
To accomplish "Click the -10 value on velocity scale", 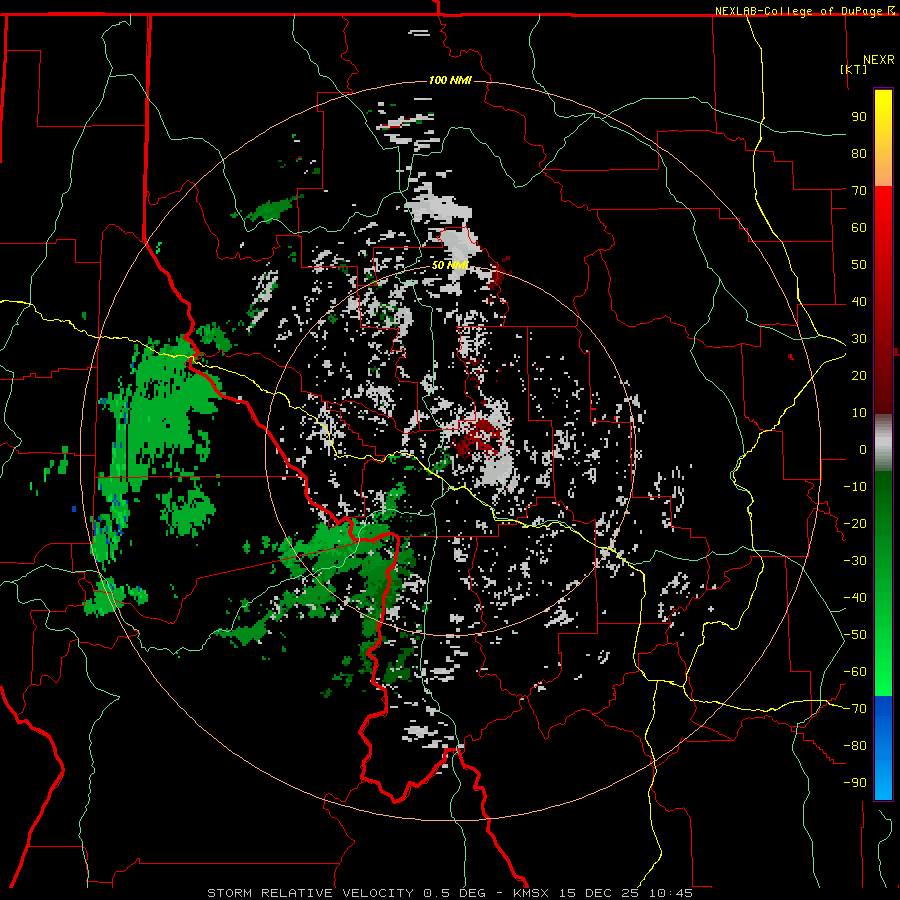I will point(855,487).
